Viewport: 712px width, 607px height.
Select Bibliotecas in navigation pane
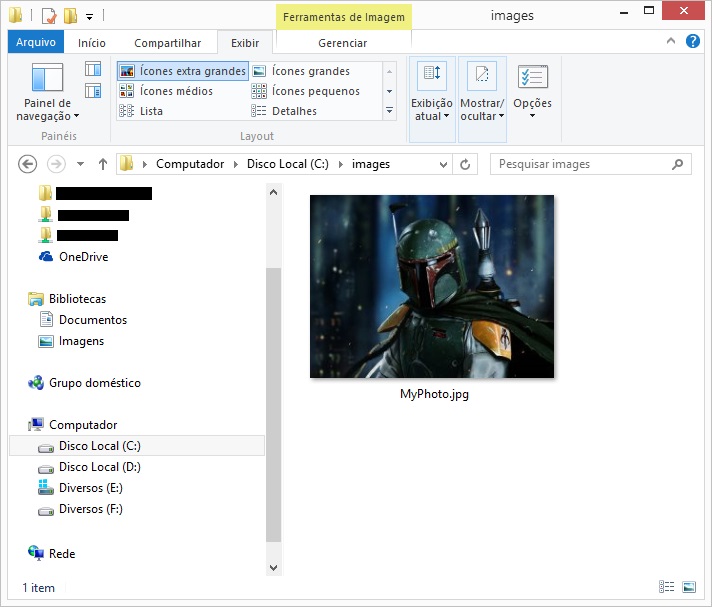pos(67,299)
